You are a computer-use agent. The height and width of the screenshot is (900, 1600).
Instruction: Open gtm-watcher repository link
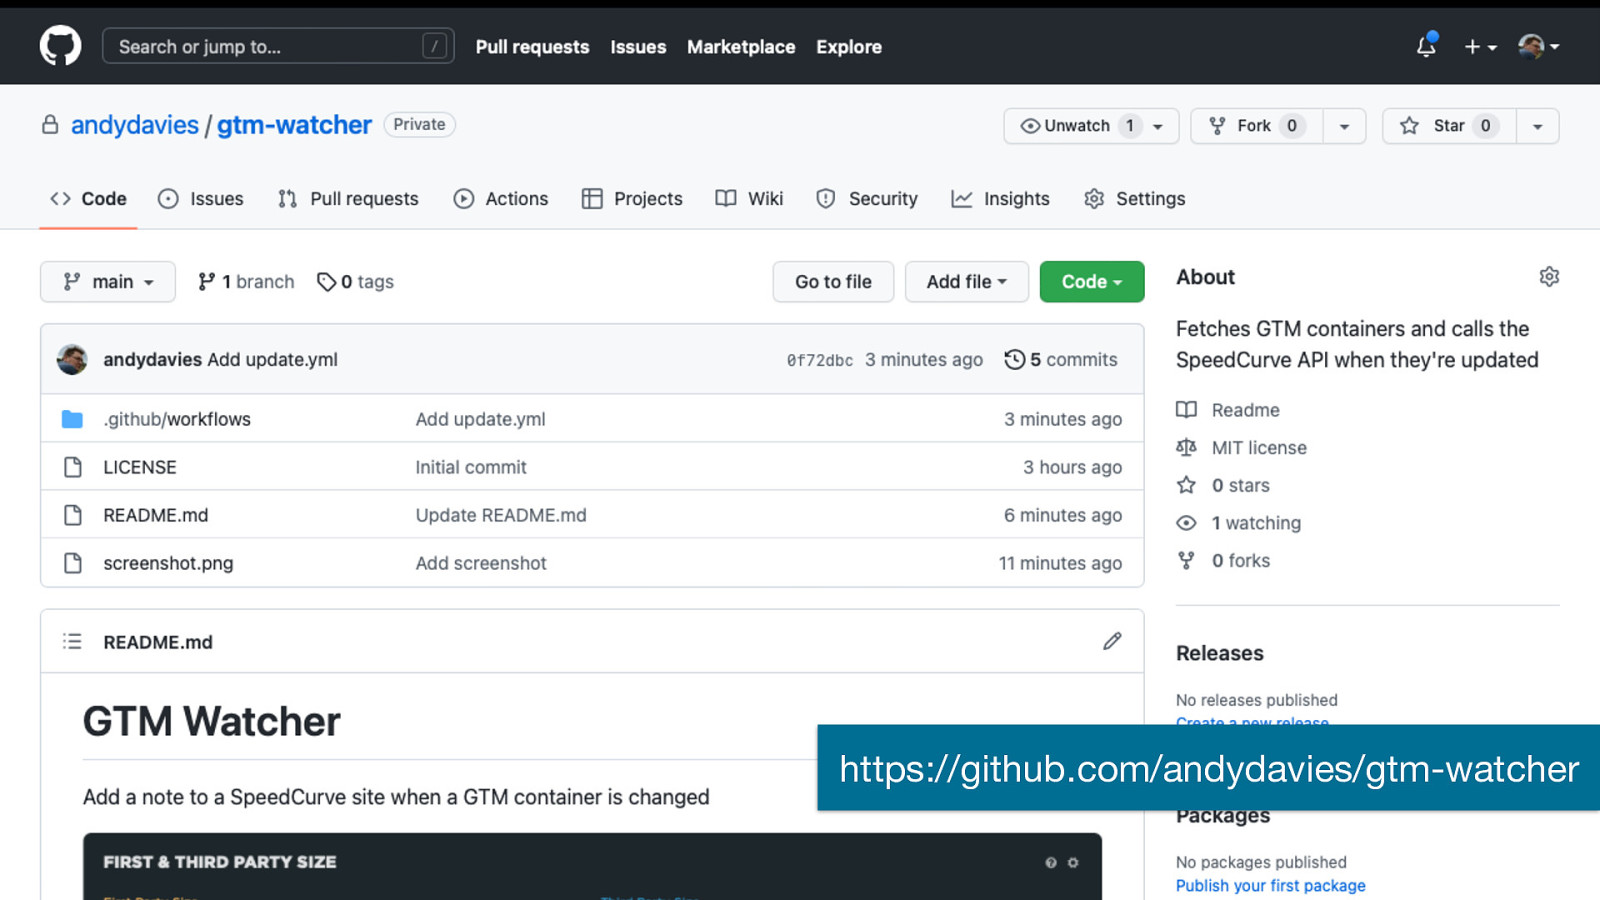click(294, 125)
